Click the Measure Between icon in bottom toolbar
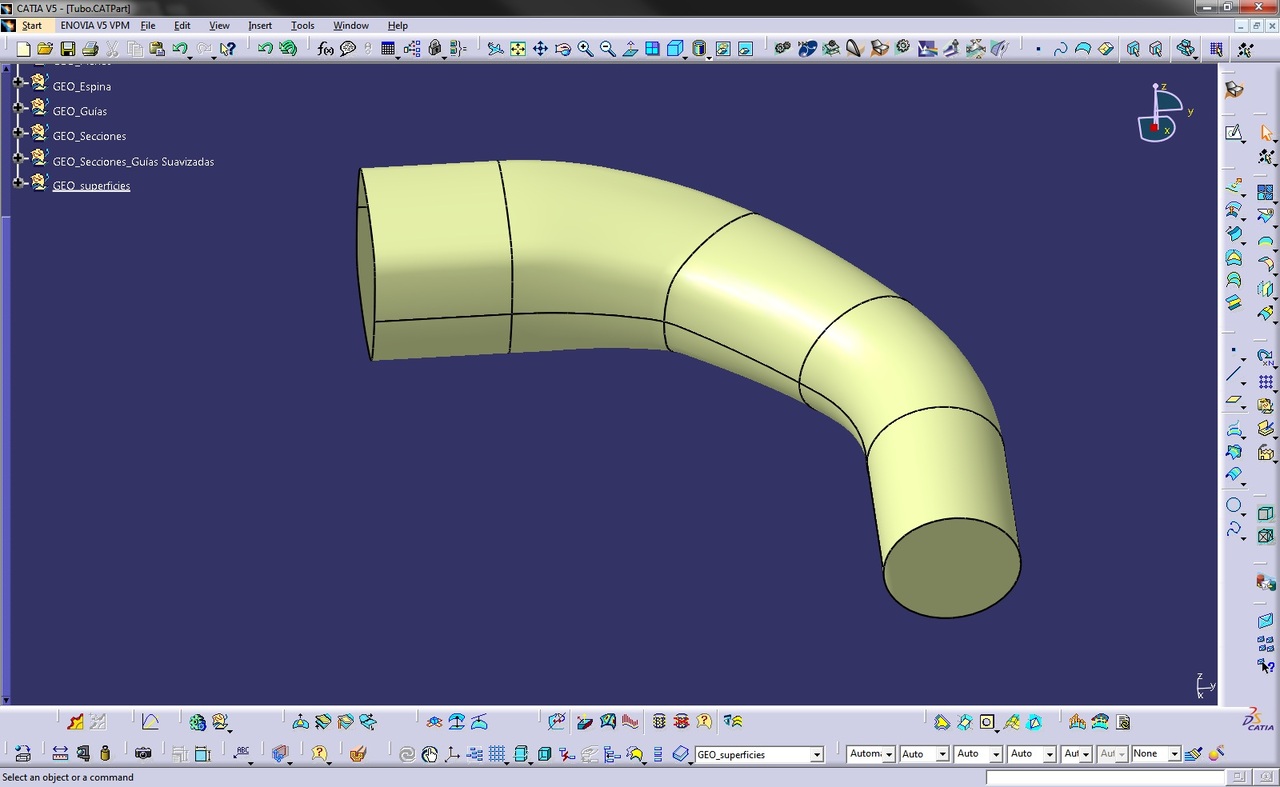This screenshot has width=1280, height=787. click(x=60, y=754)
